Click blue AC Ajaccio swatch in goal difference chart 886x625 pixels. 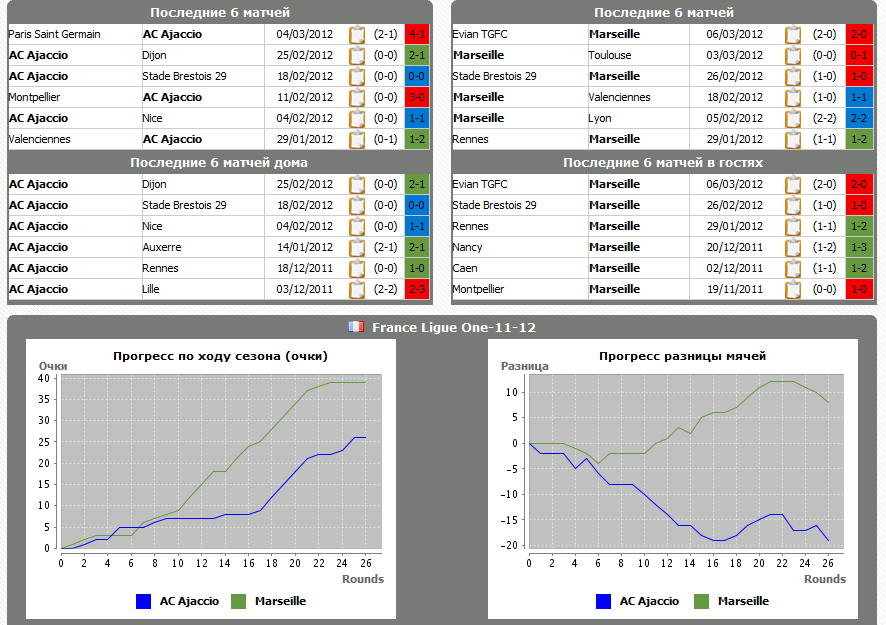point(603,601)
